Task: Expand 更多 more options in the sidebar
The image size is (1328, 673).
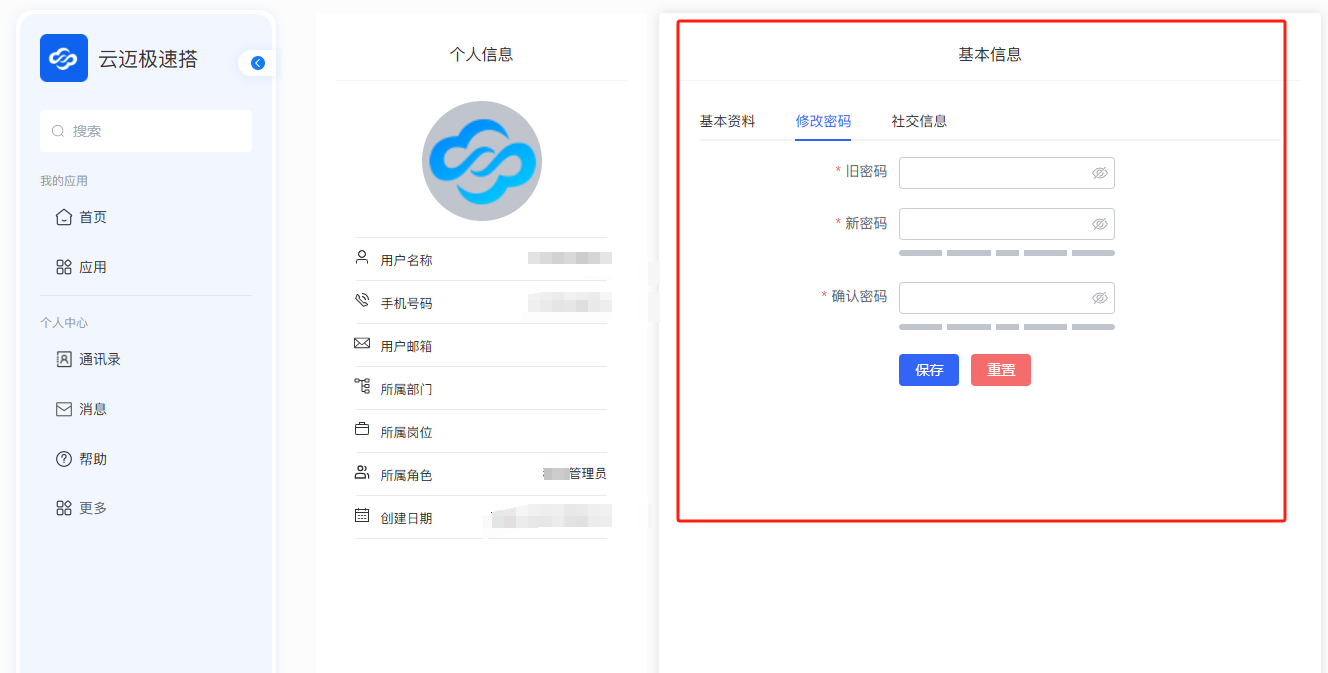Action: pyautogui.click(x=92, y=508)
